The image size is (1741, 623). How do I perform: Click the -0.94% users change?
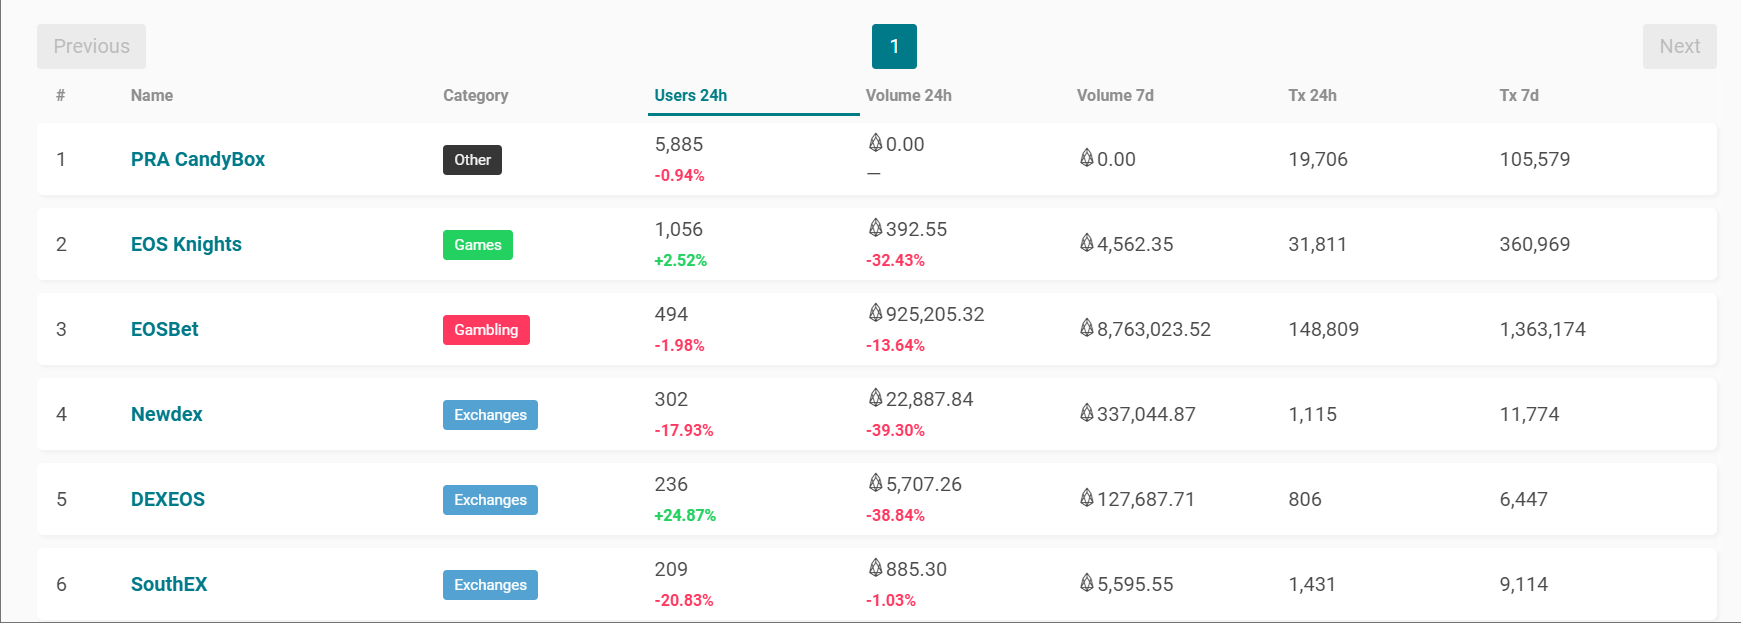(679, 175)
